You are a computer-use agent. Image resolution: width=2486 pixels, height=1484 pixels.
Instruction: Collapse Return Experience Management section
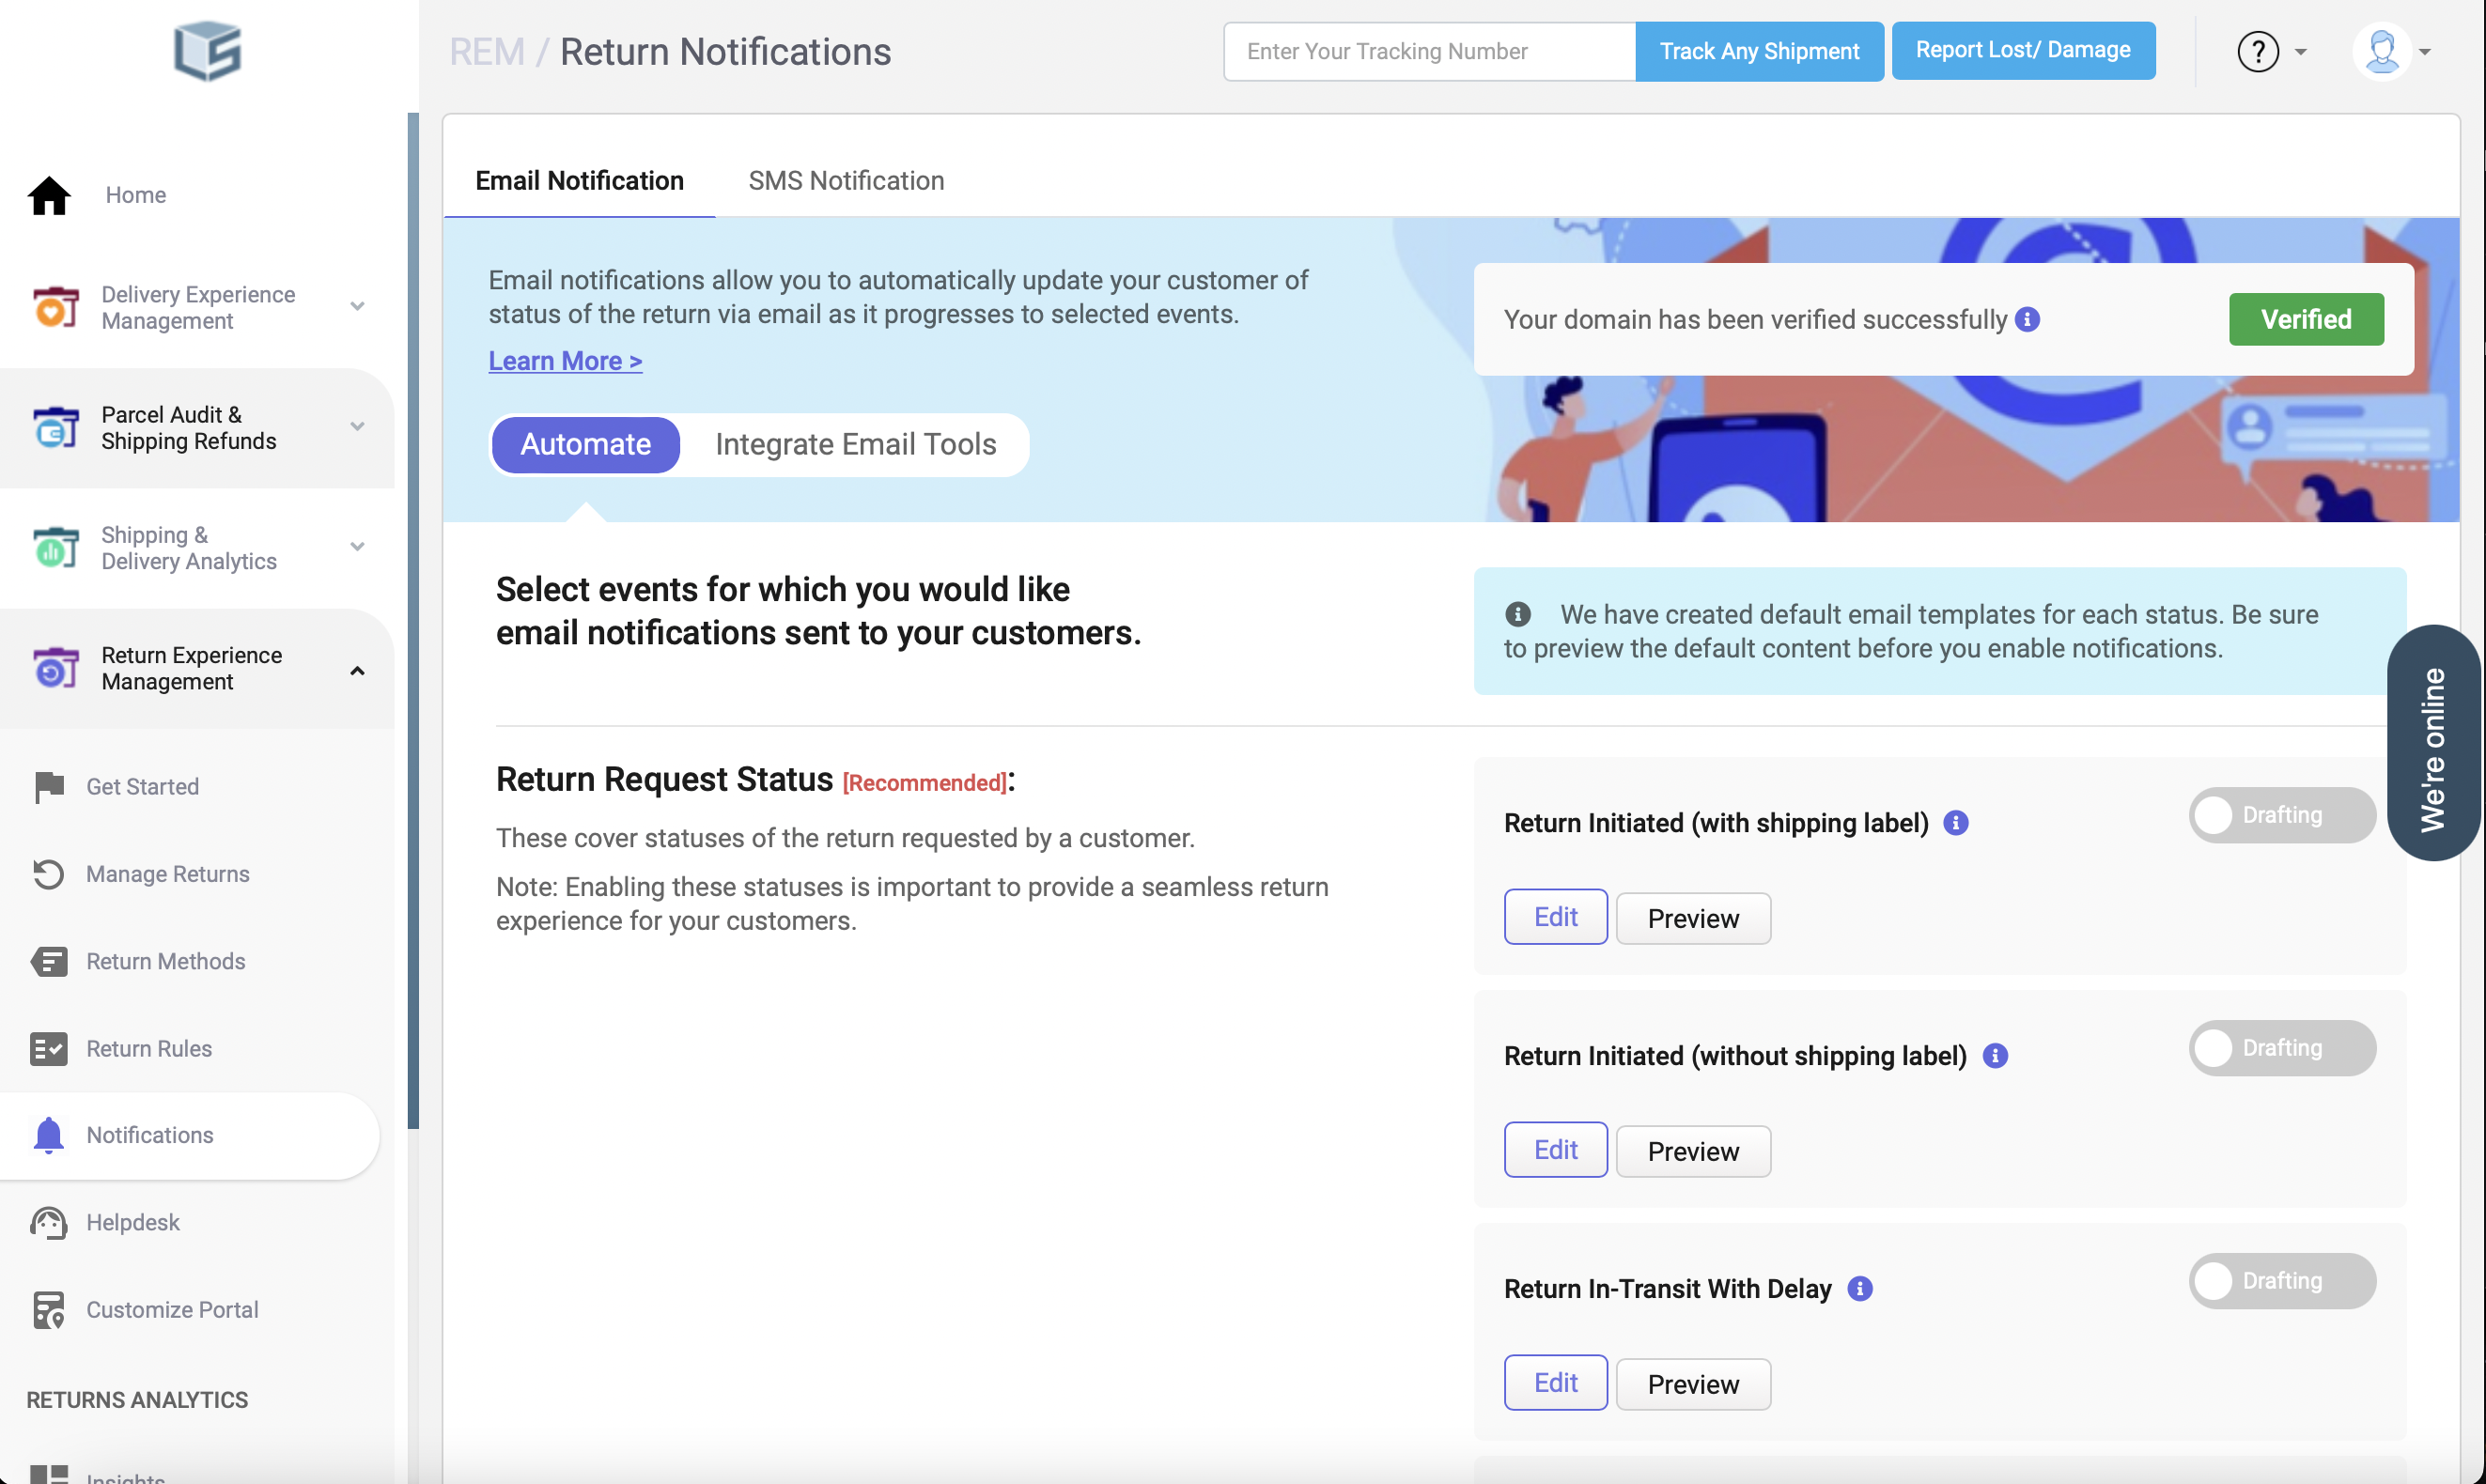tap(357, 670)
